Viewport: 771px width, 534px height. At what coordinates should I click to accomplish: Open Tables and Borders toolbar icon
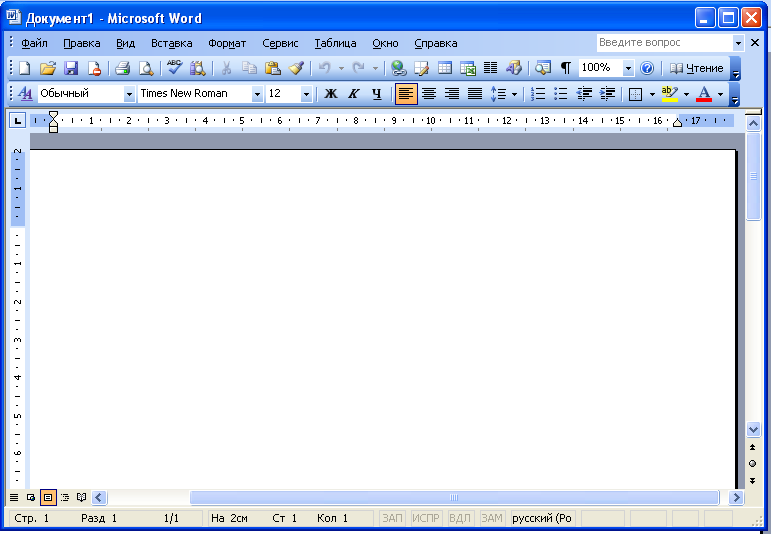(421, 68)
